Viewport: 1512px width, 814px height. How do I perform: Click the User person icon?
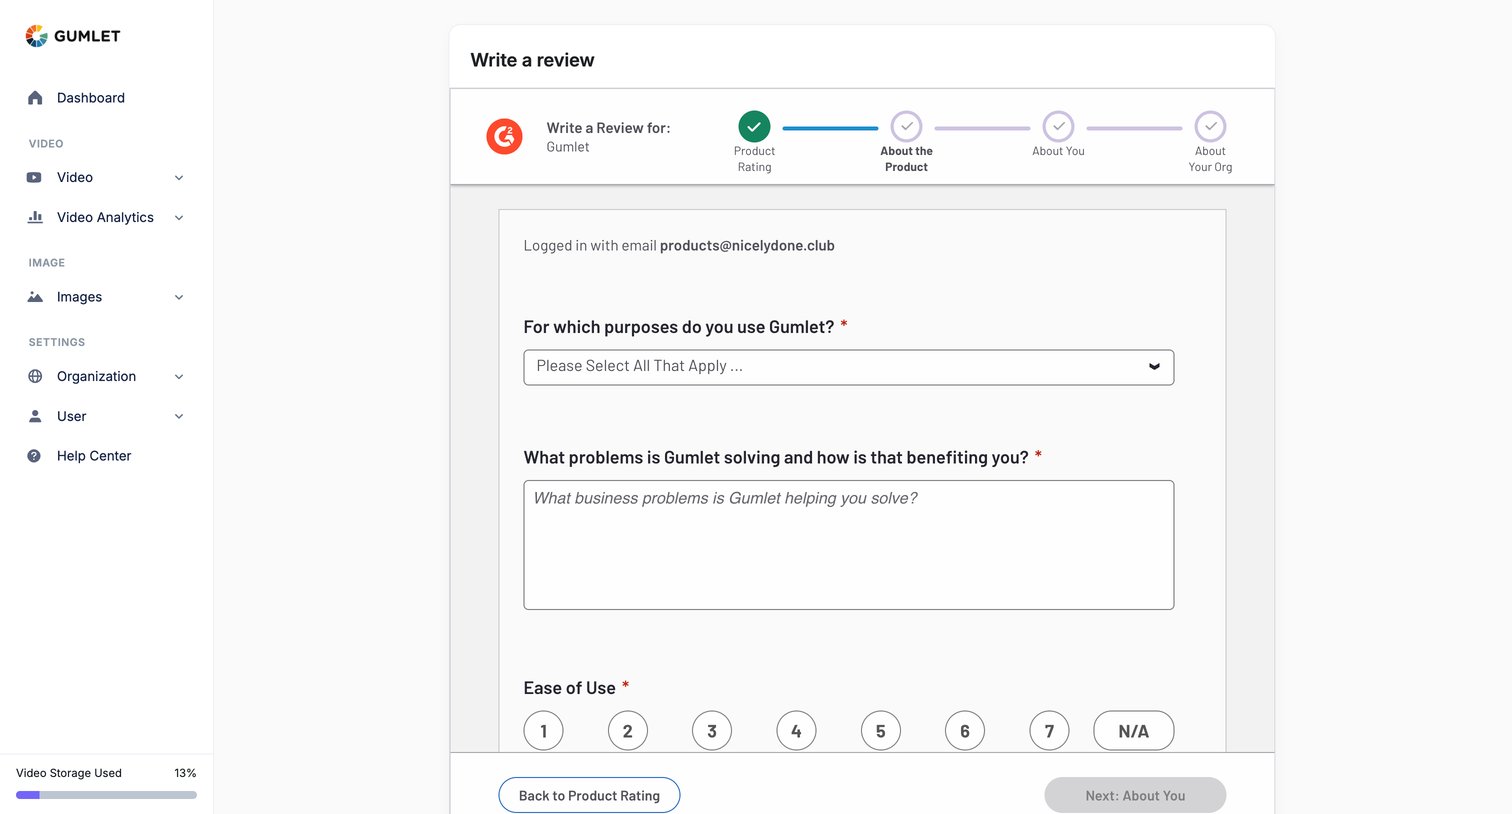tap(35, 416)
